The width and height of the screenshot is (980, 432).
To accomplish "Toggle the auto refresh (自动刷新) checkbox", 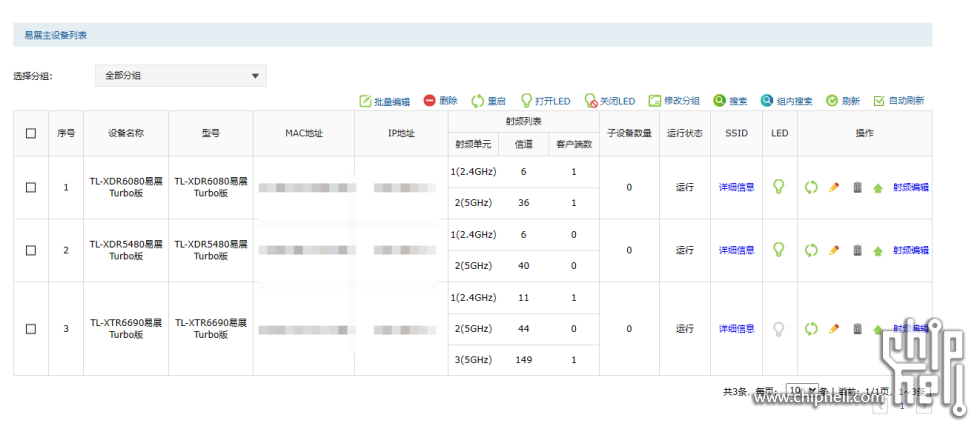I will [x=879, y=101].
